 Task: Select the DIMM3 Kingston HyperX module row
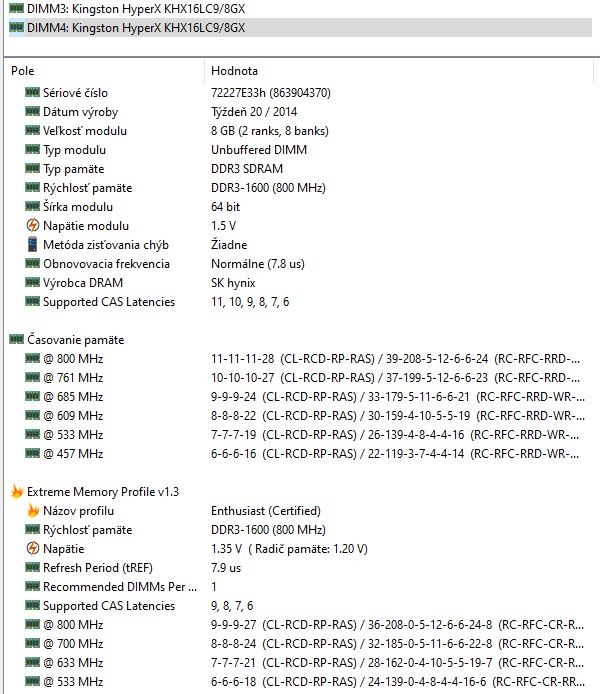300,8
